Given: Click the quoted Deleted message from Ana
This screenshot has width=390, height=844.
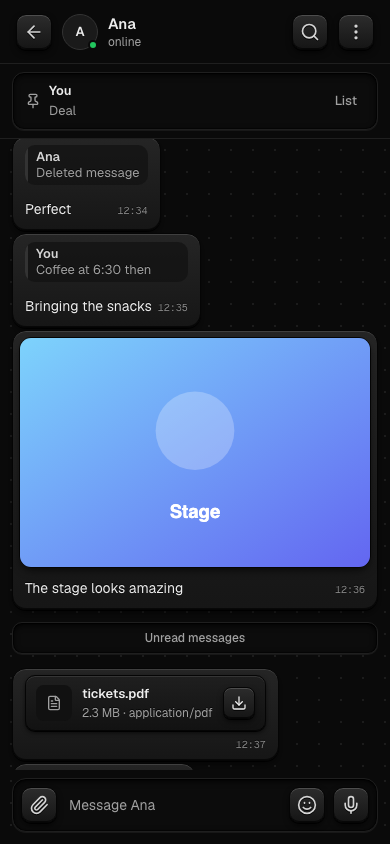Looking at the screenshot, I should [x=87, y=165].
